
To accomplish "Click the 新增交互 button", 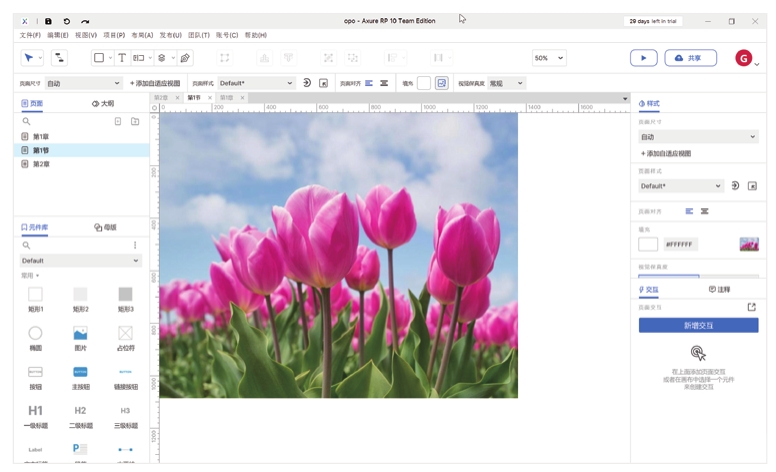I will tap(698, 325).
